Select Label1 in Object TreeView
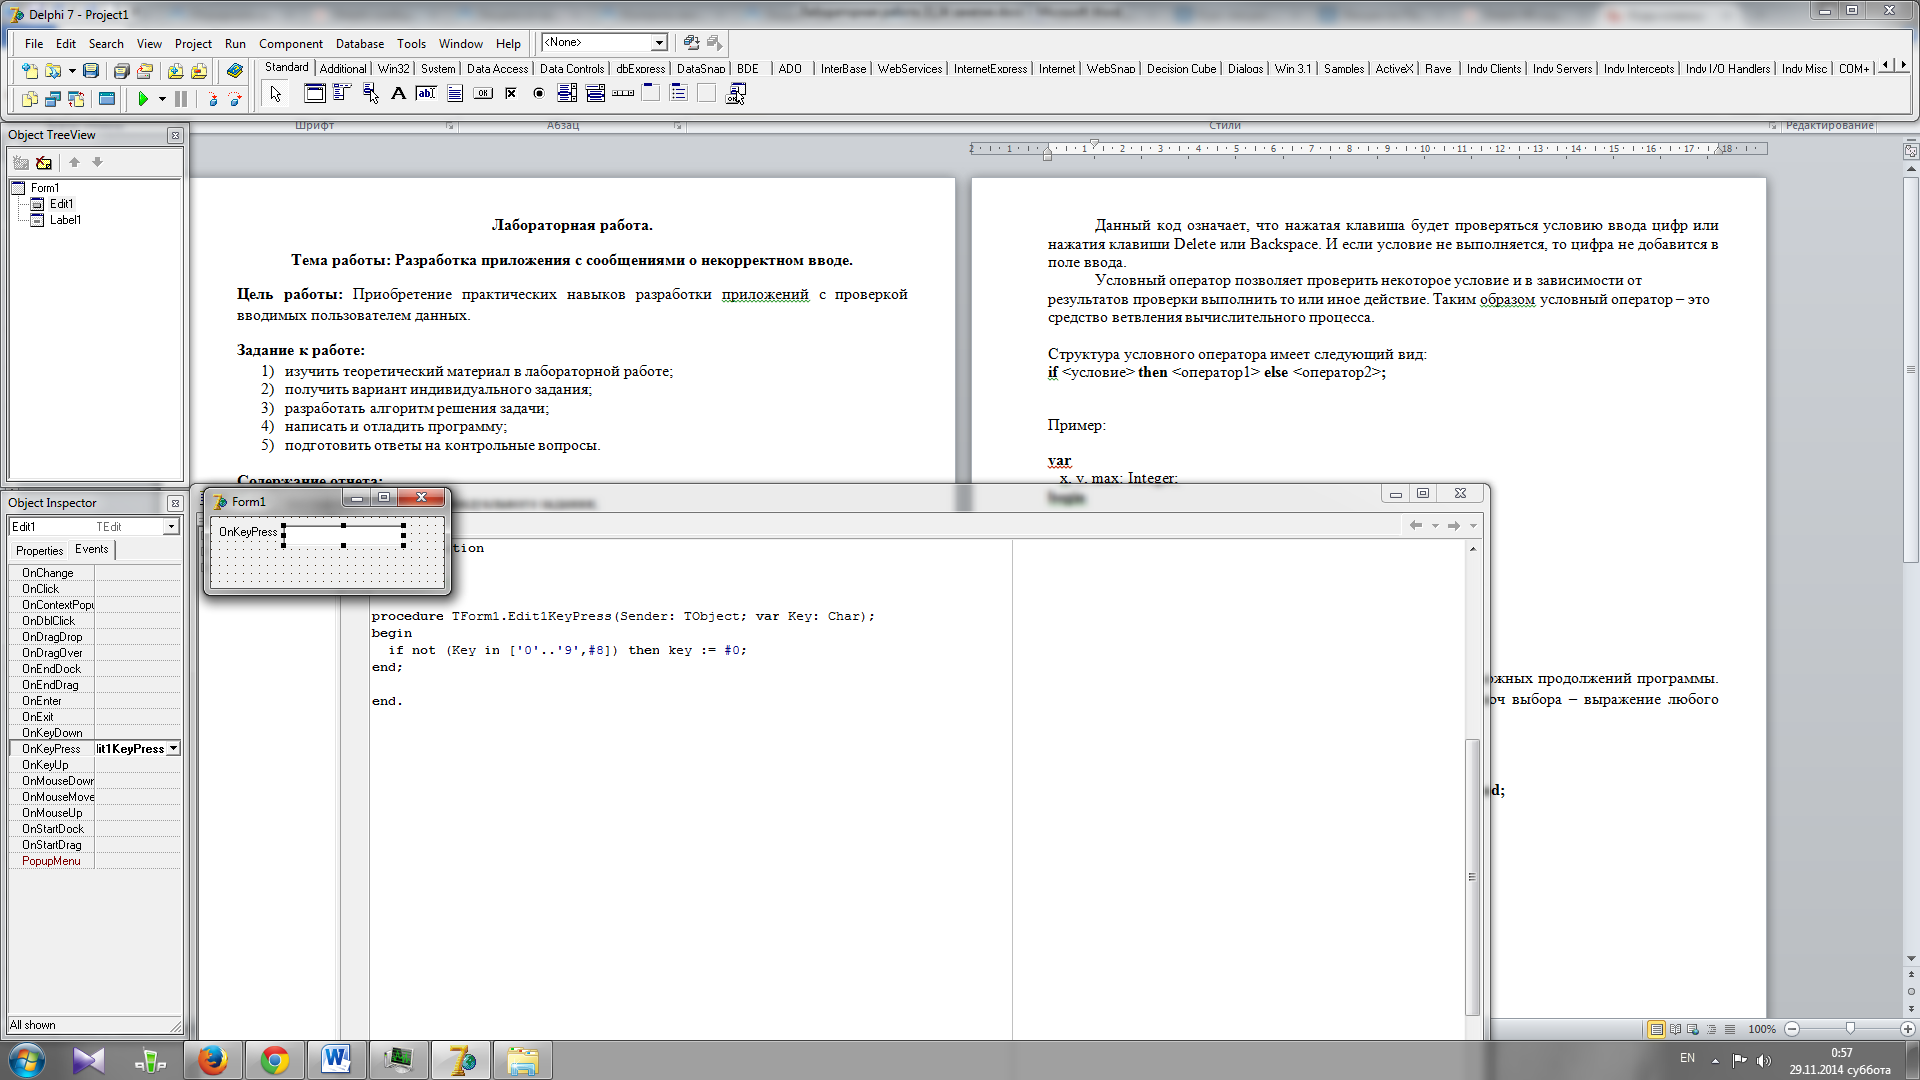The width and height of the screenshot is (1920, 1080). (x=65, y=220)
